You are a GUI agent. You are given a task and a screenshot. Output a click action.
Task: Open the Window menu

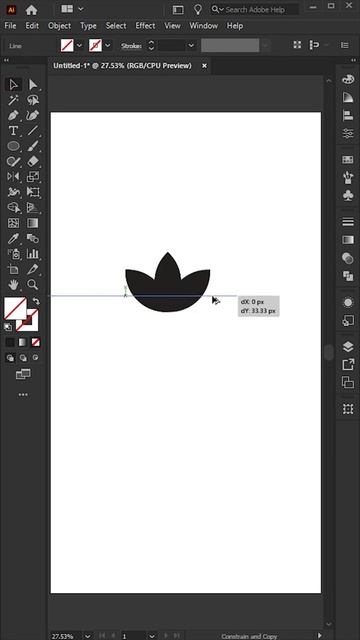click(x=203, y=26)
